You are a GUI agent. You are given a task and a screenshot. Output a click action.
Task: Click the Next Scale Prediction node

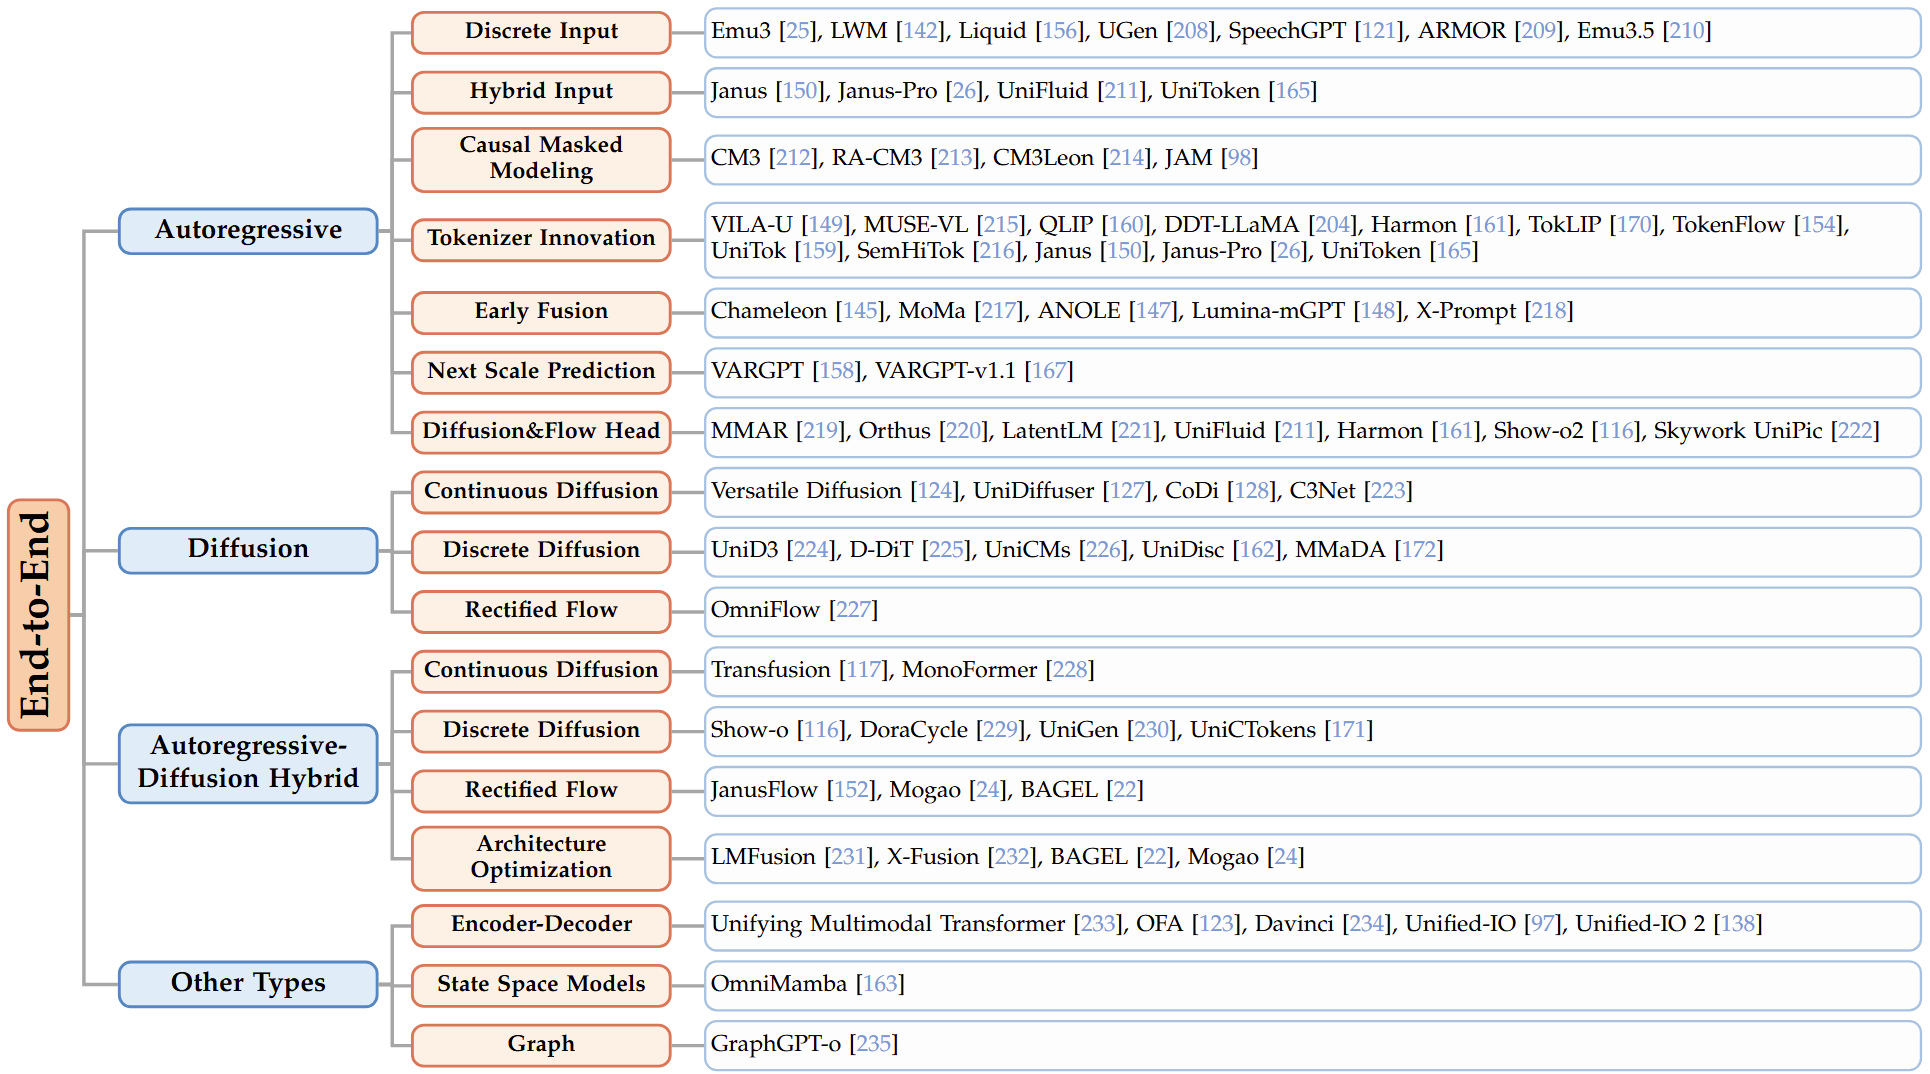[540, 371]
